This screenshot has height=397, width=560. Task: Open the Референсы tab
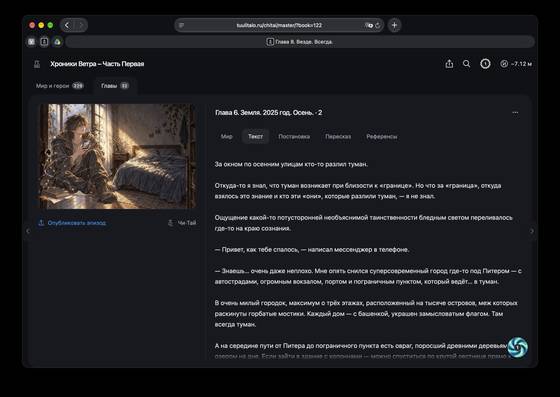(x=381, y=136)
